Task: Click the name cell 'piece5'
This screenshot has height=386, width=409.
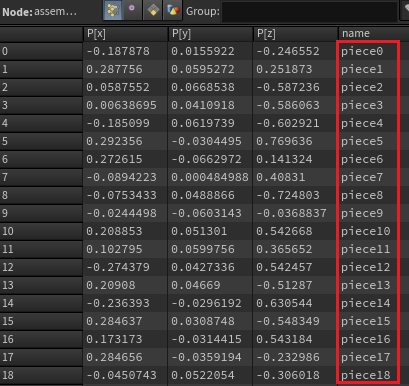Action: click(x=362, y=141)
